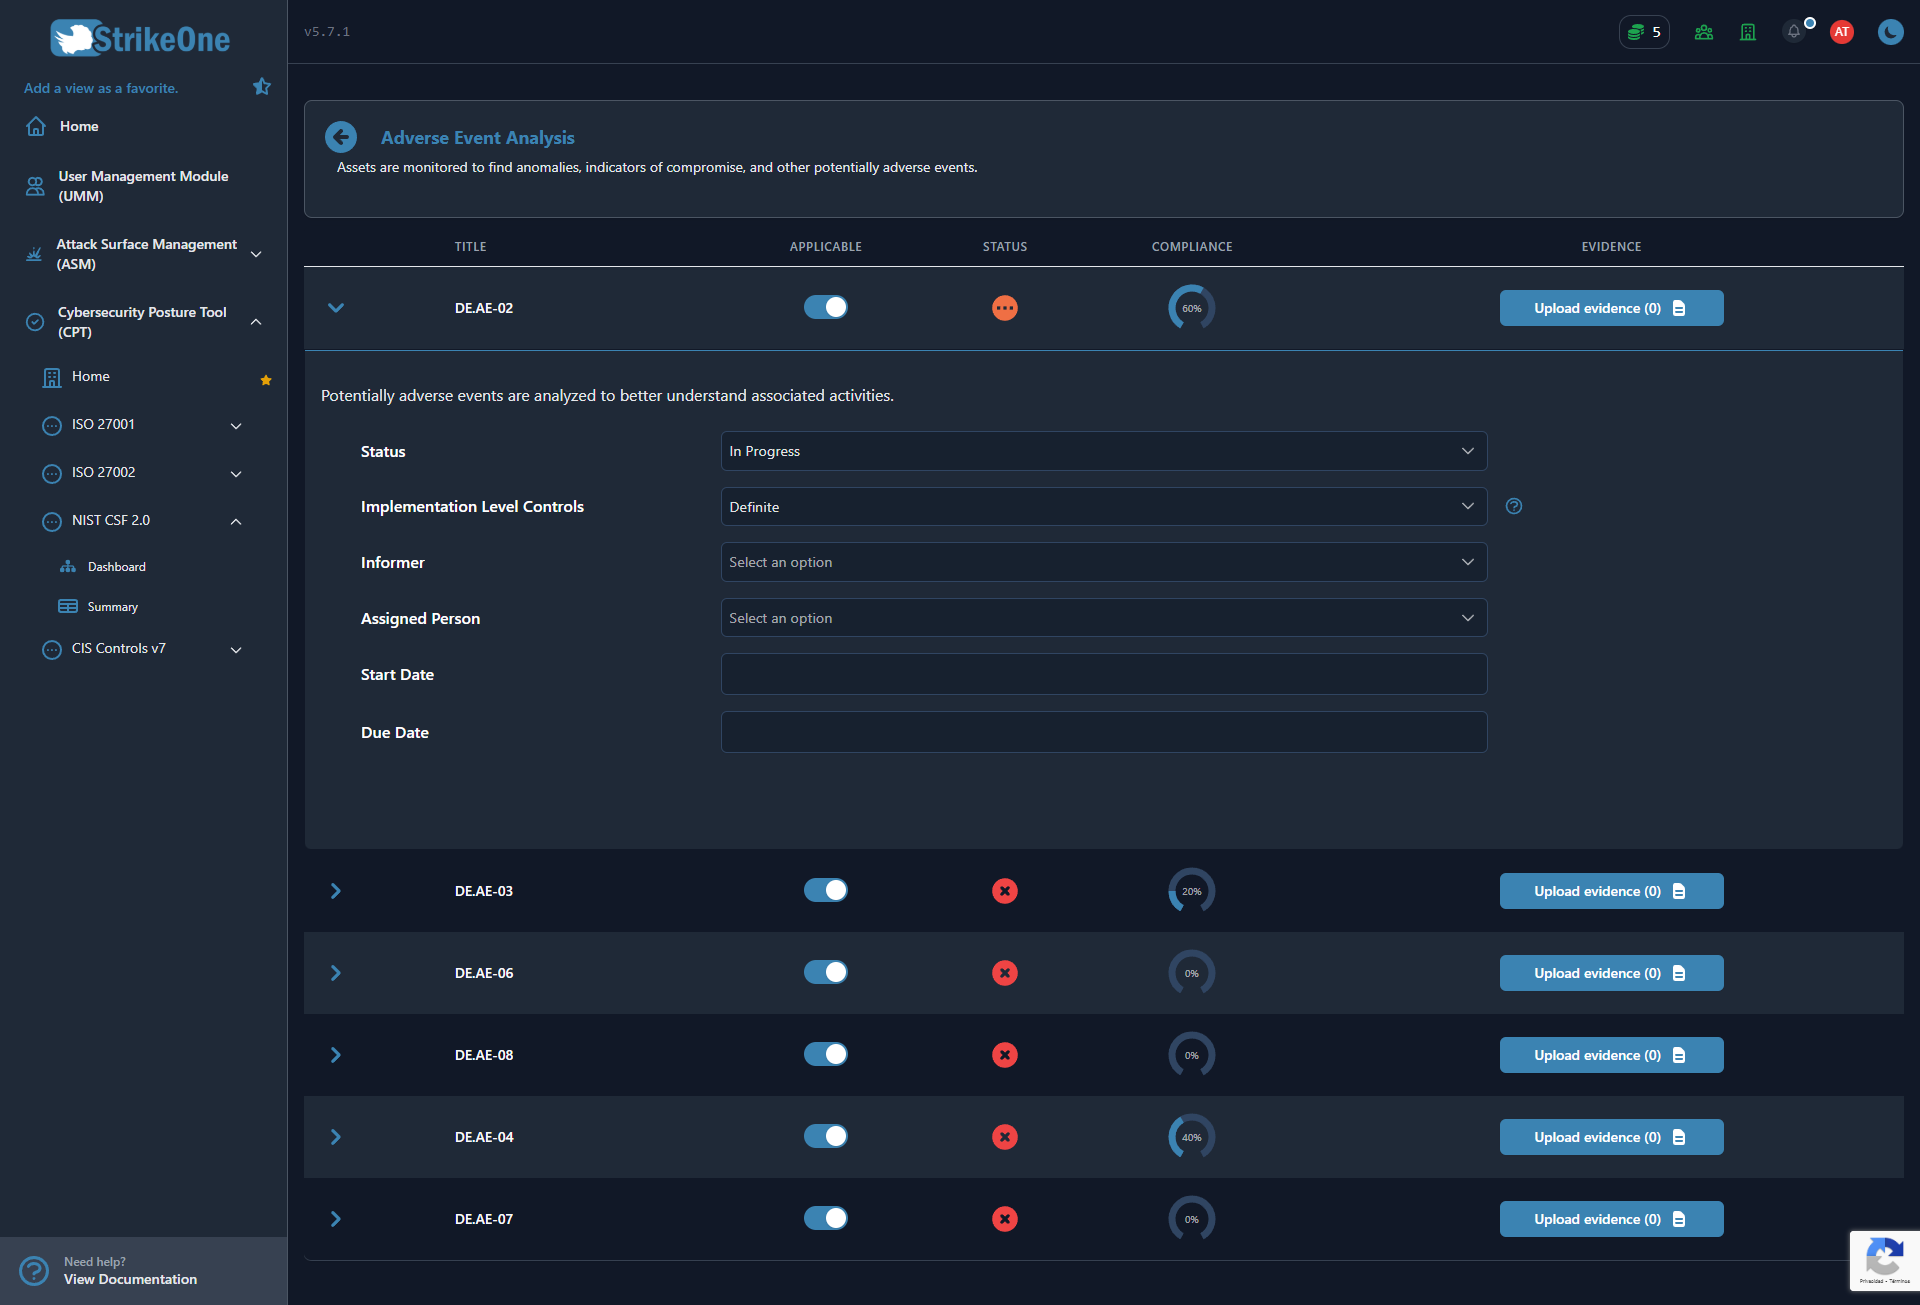The height and width of the screenshot is (1305, 1920).
Task: Toggle DE.AE-08 applicable switch
Action: click(x=826, y=1054)
